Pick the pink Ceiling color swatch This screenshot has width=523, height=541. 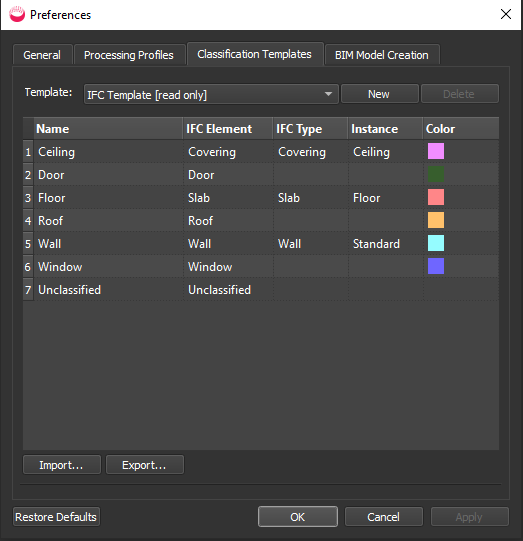436,151
